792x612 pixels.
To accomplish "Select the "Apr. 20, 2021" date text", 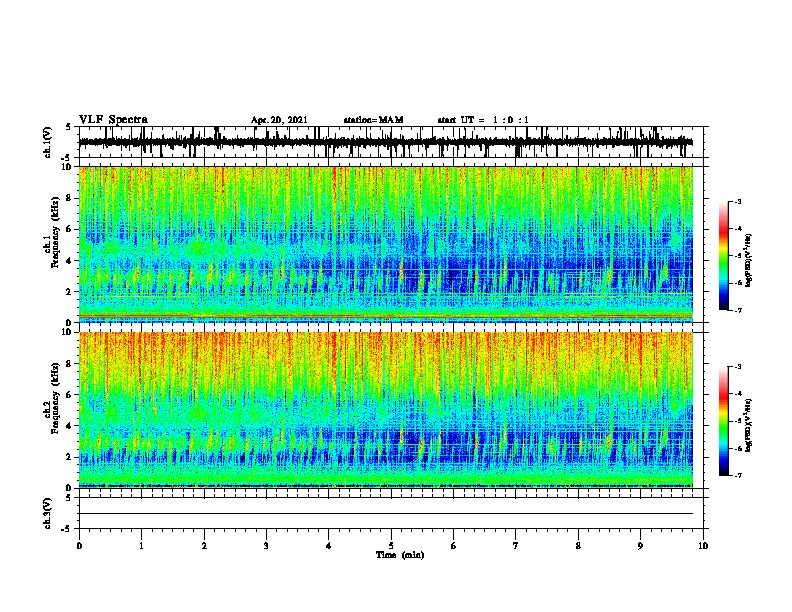I will (x=279, y=120).
